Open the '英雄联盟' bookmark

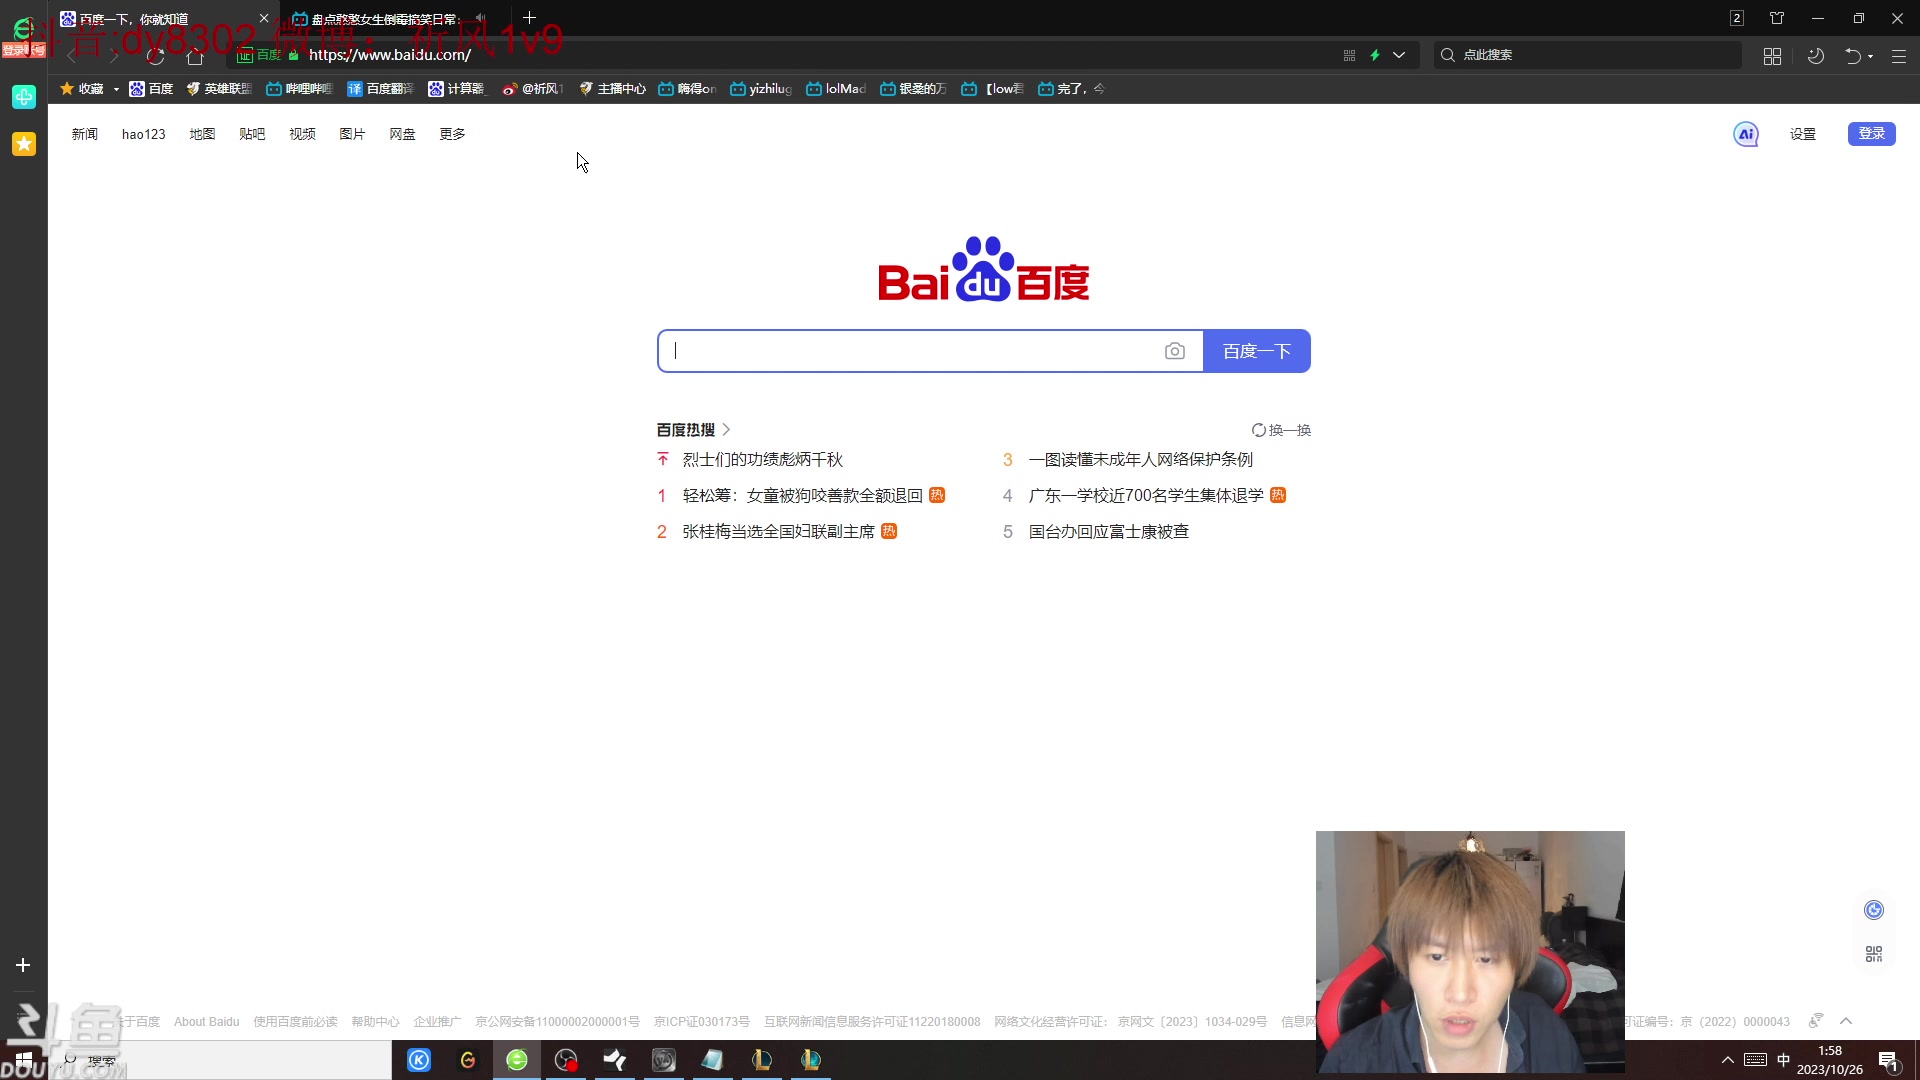tap(218, 89)
